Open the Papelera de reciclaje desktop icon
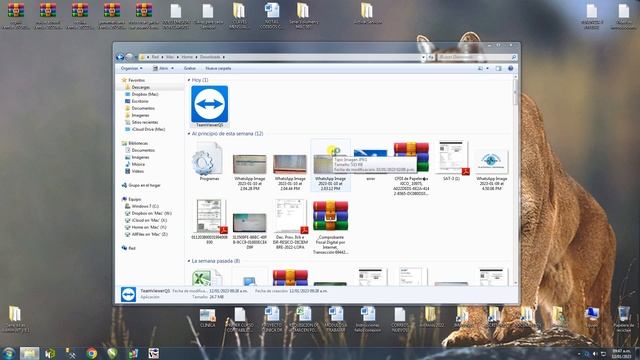The width and height of the screenshot is (640, 360). [x=623, y=319]
